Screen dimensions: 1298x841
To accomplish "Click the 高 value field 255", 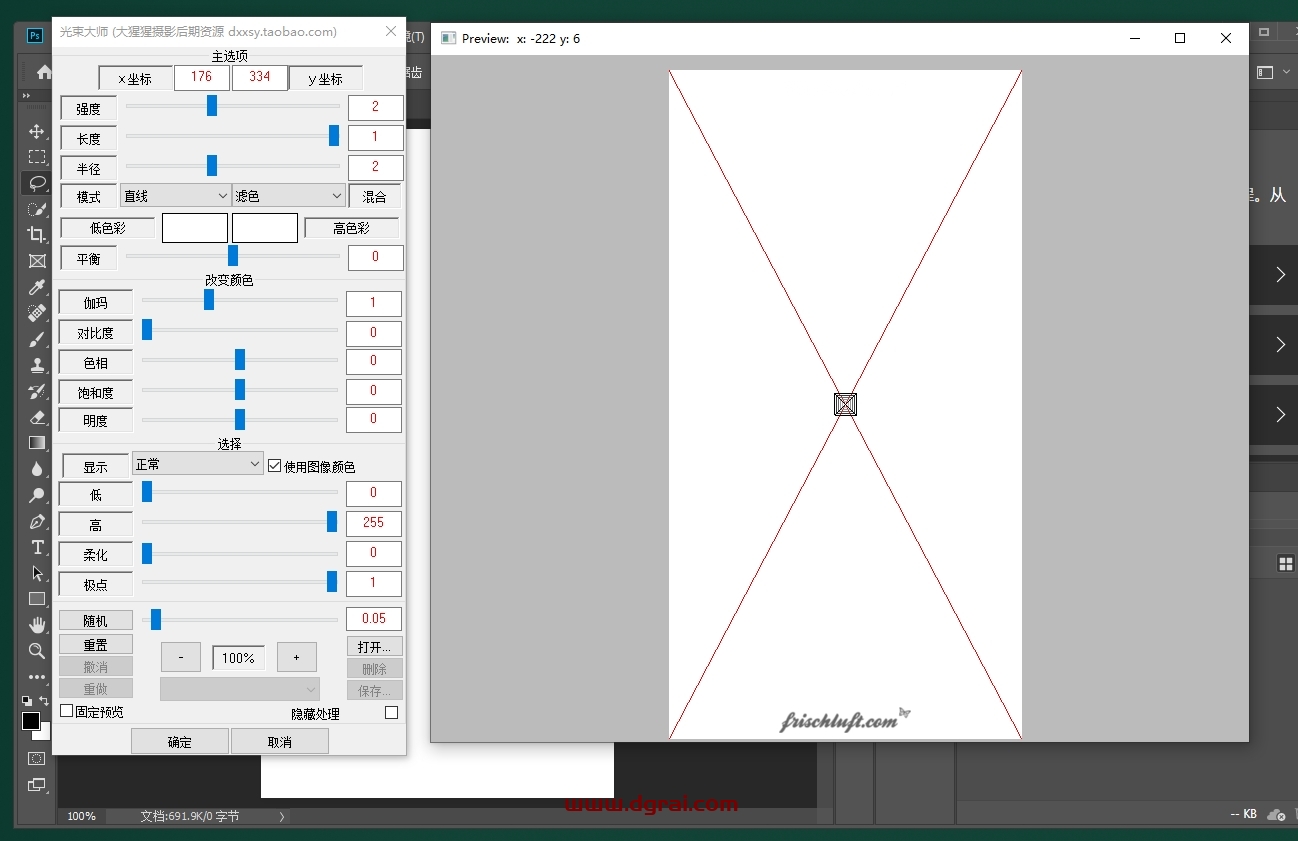I will point(374,522).
